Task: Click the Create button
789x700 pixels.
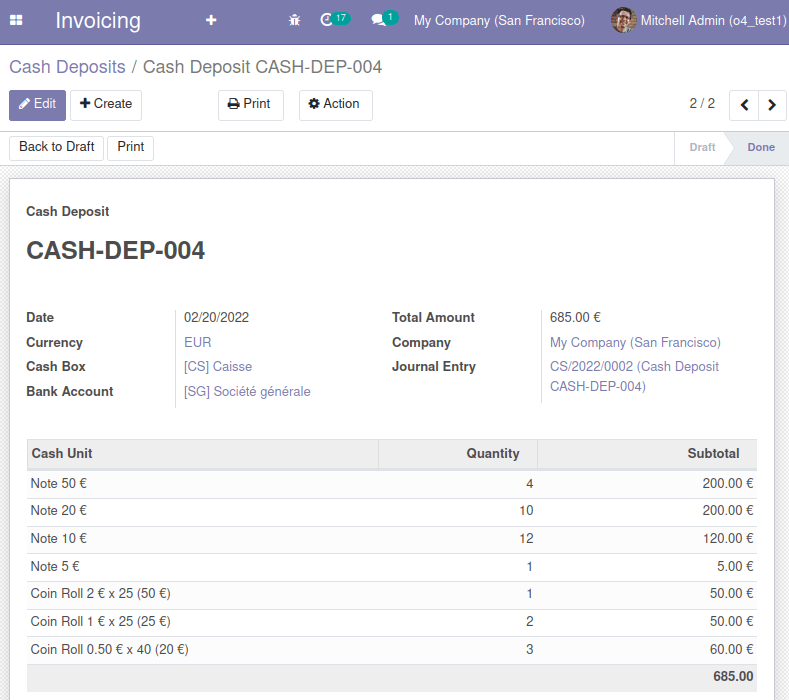Action: pos(105,105)
